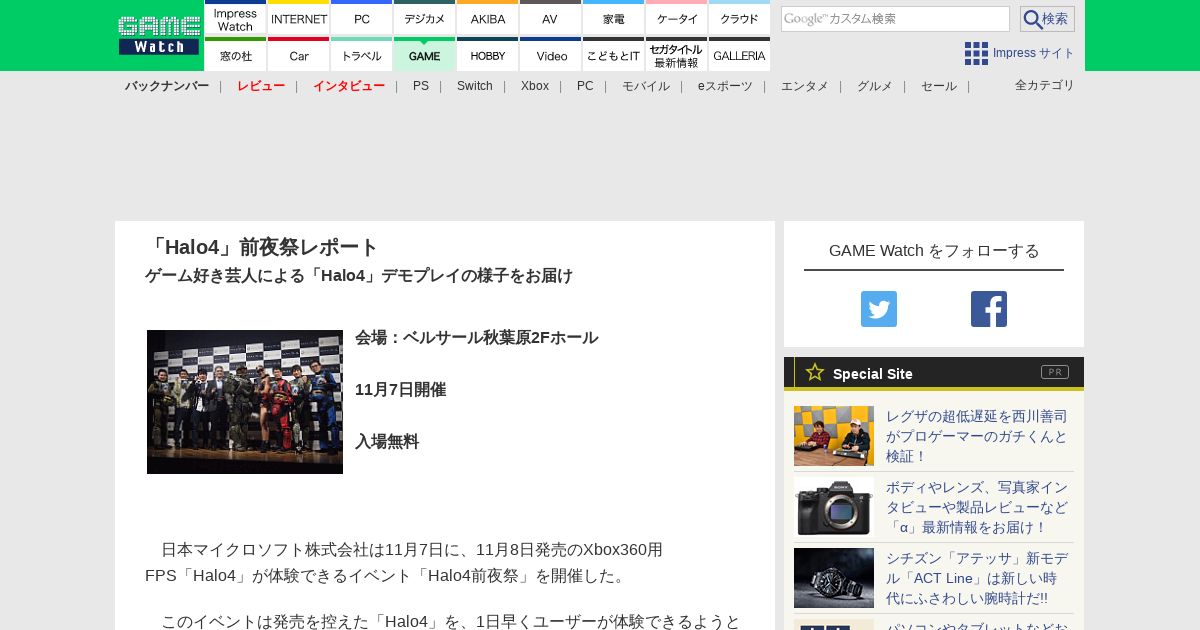The image size is (1200, 630).
Task: Open the Impress Watch network tab
Action: (235, 18)
